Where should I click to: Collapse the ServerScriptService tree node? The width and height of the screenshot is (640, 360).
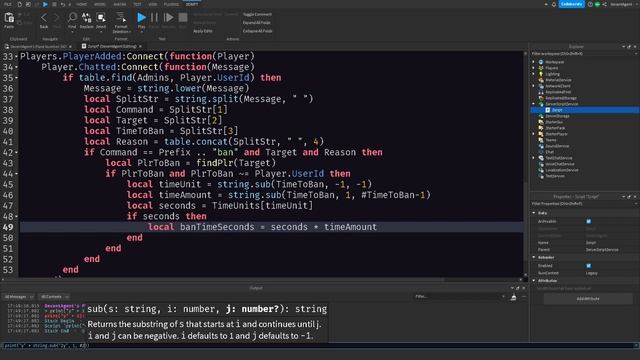coord(533,104)
